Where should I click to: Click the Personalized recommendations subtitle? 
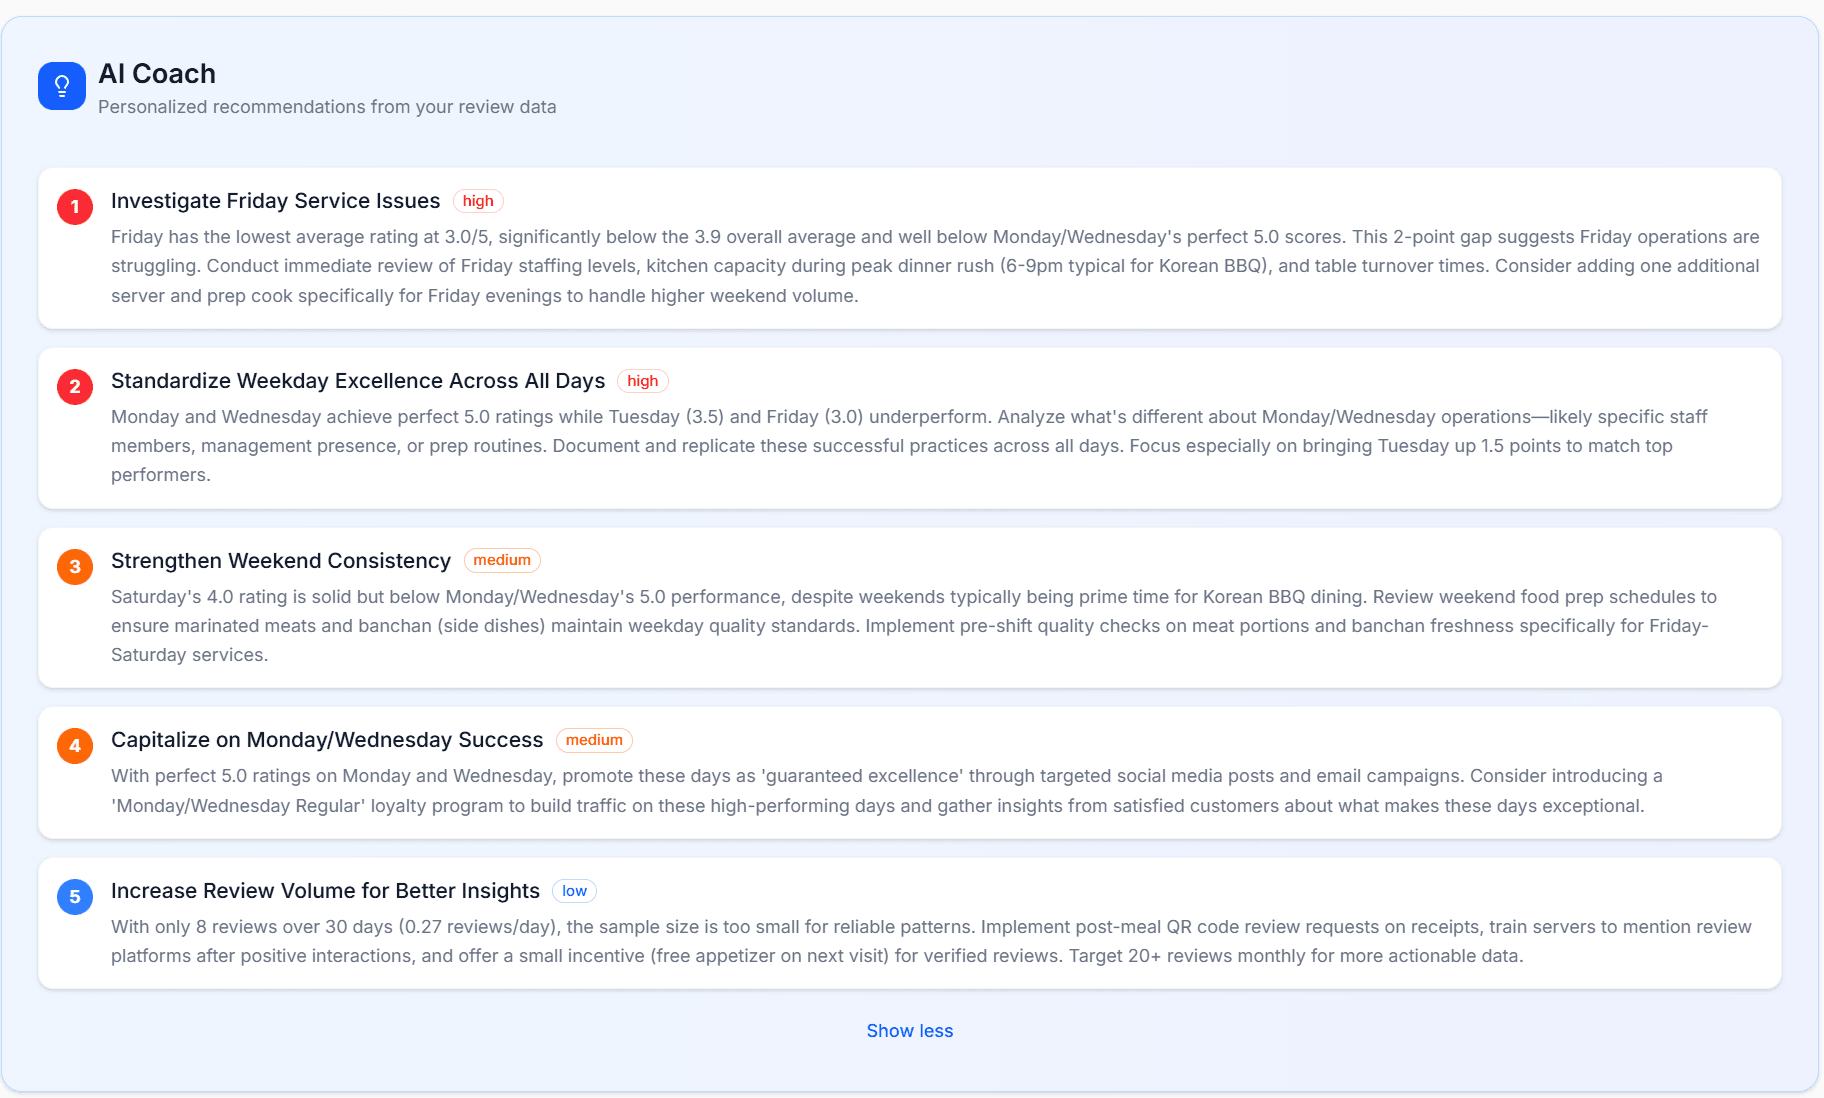(x=326, y=107)
